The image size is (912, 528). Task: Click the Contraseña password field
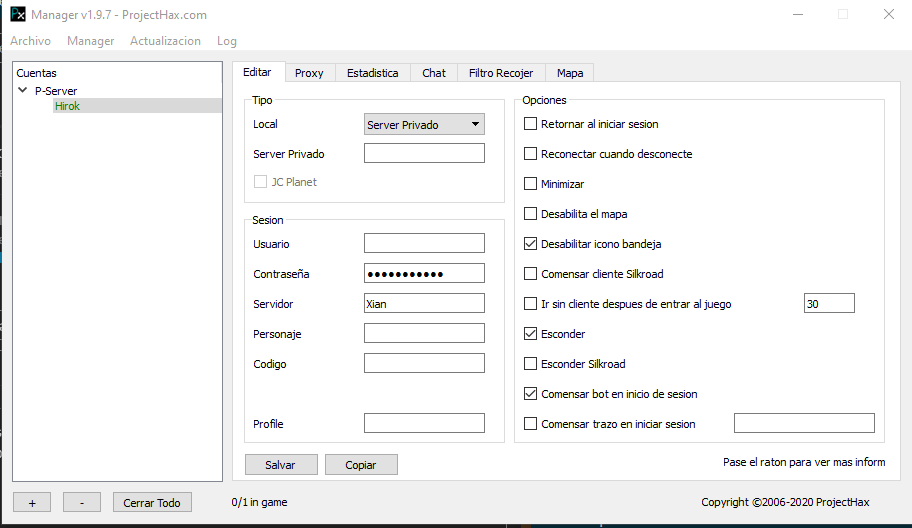pos(424,274)
